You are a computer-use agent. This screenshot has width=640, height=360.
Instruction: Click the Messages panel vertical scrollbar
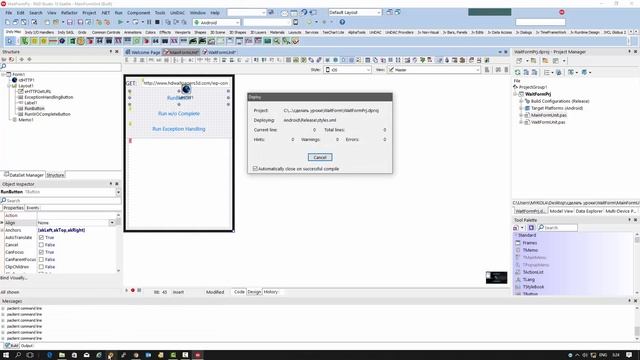637,322
